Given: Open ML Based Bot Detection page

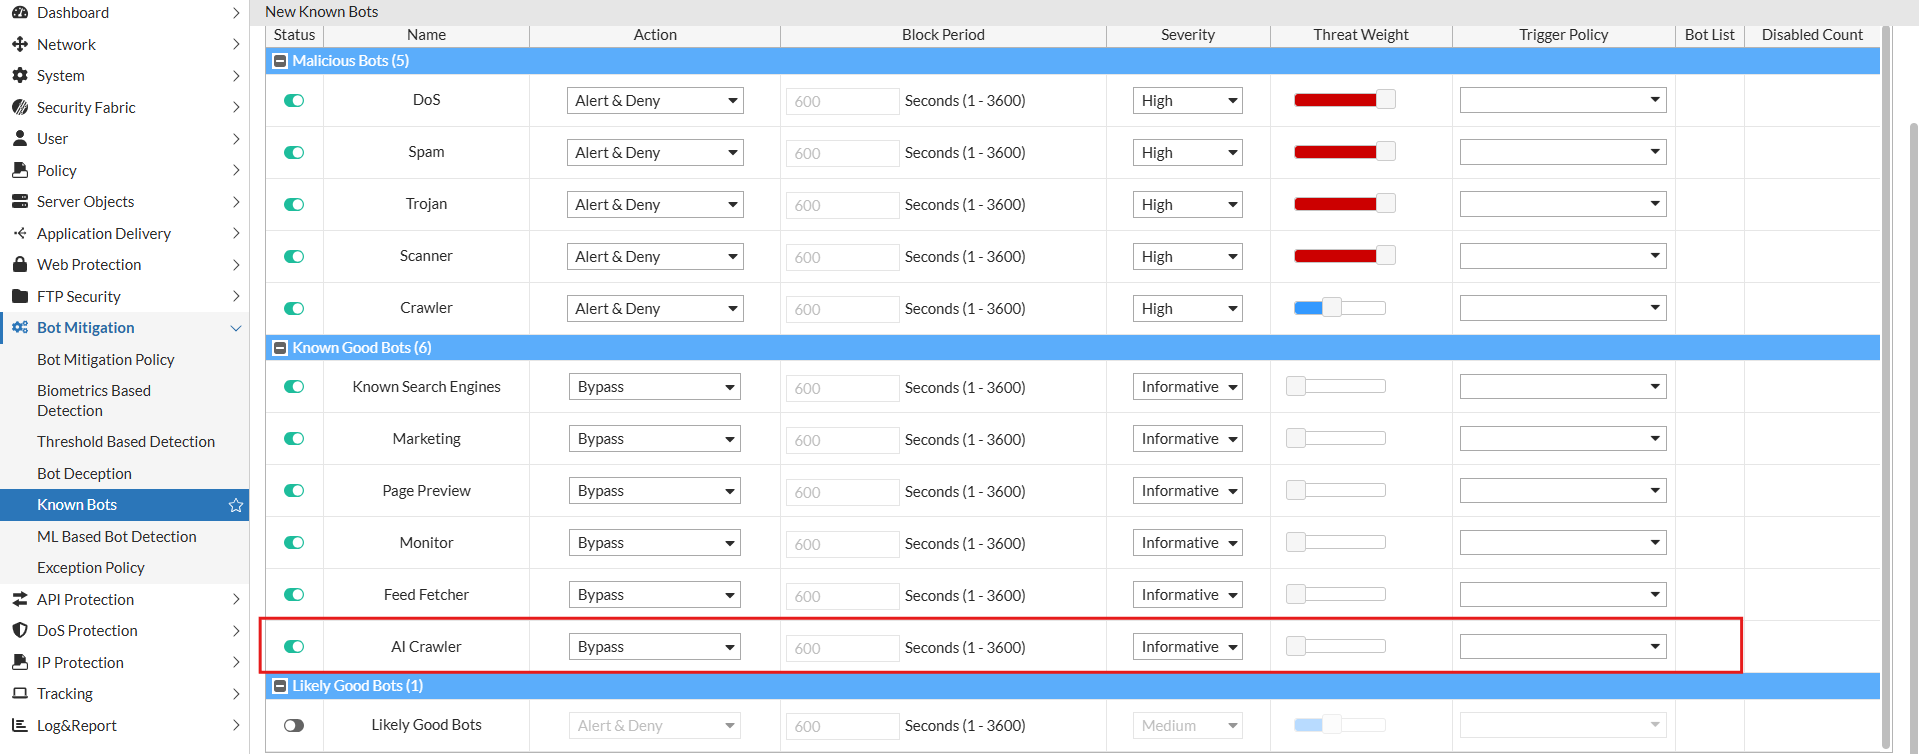Looking at the screenshot, I should pos(116,536).
